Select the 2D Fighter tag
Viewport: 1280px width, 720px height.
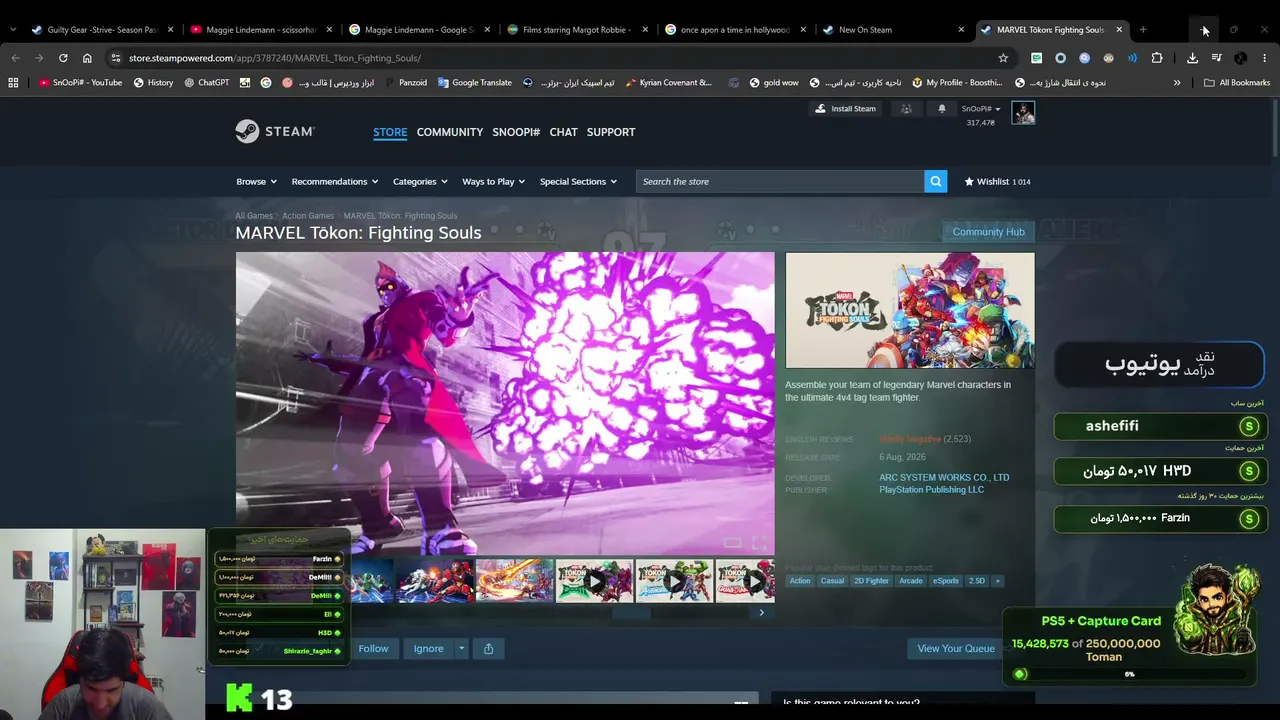click(871, 581)
